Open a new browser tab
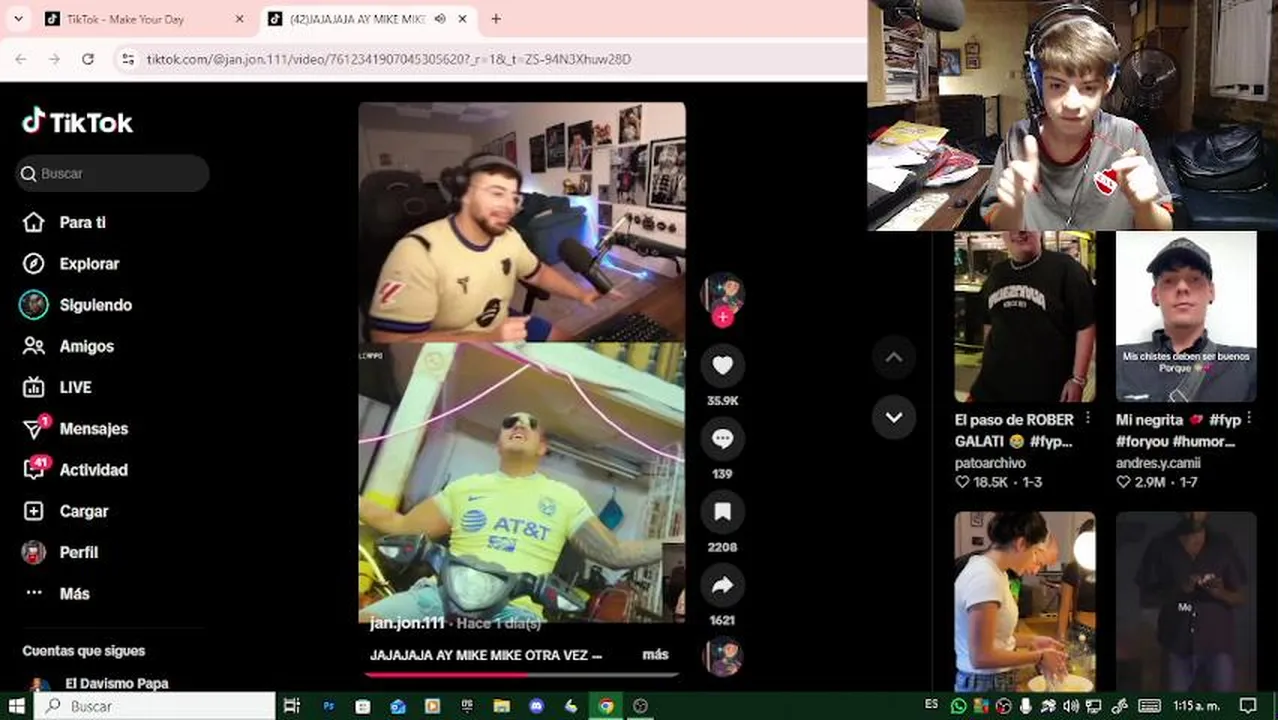Image resolution: width=1278 pixels, height=720 pixels. point(496,19)
